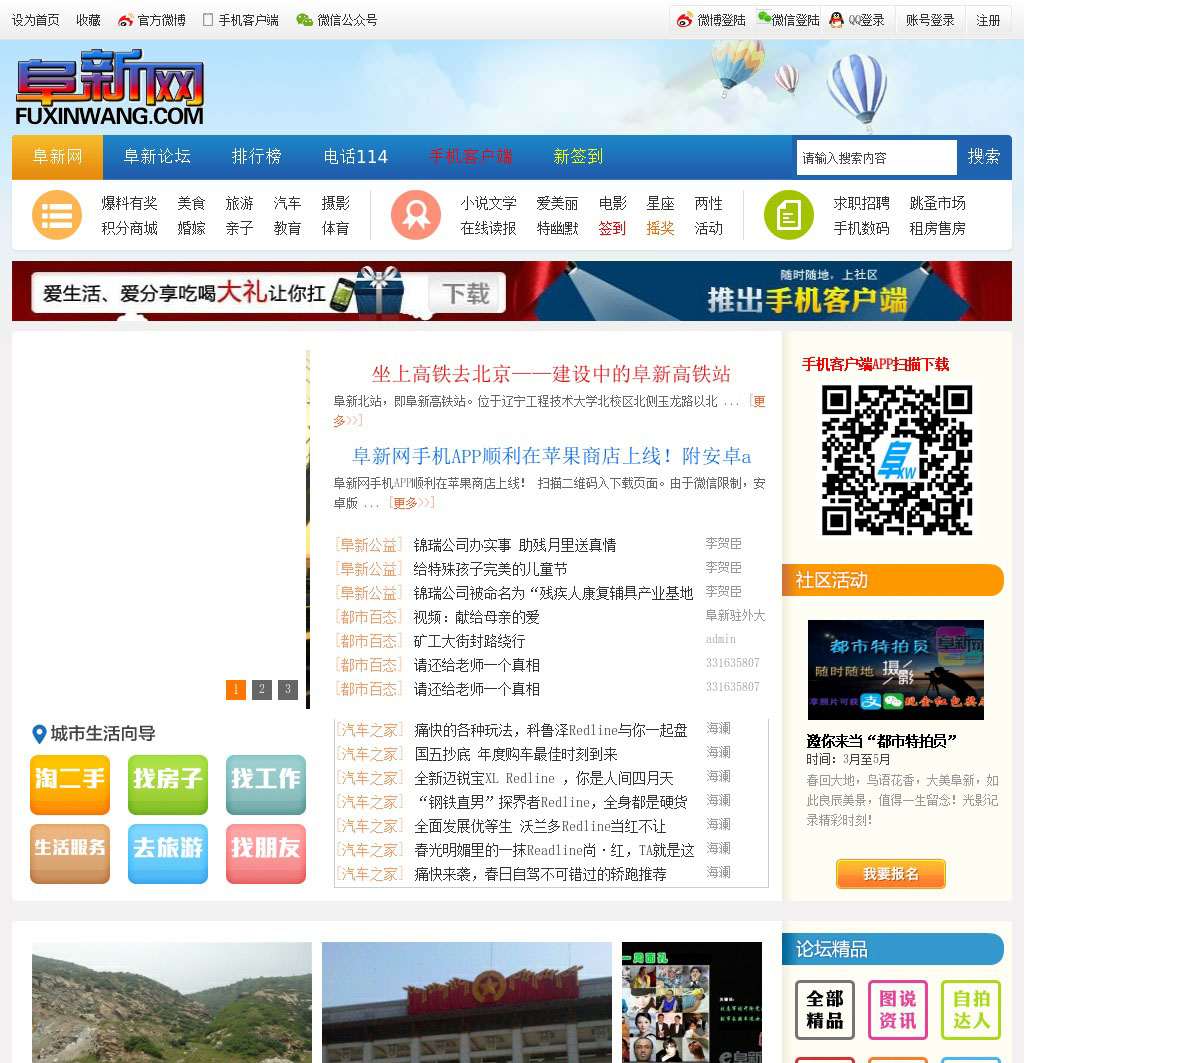Click the search input field
Image resolution: width=1200 pixels, height=1063 pixels.
tap(877, 158)
